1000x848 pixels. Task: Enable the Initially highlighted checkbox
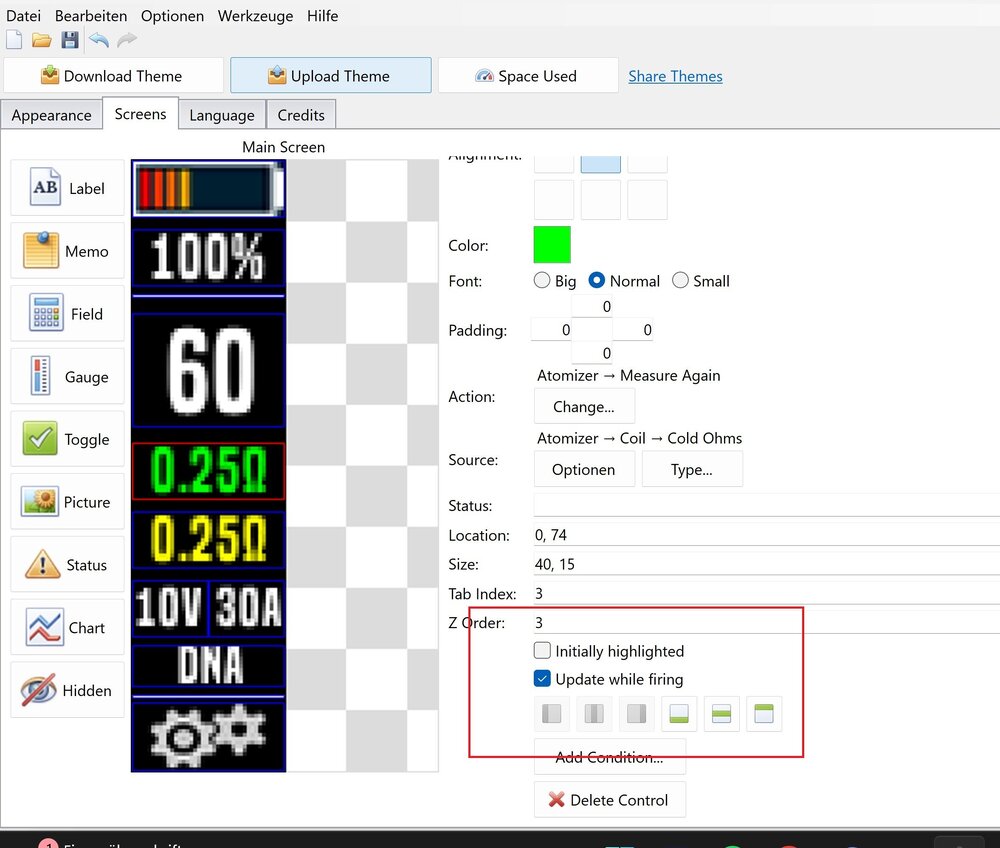coord(542,651)
